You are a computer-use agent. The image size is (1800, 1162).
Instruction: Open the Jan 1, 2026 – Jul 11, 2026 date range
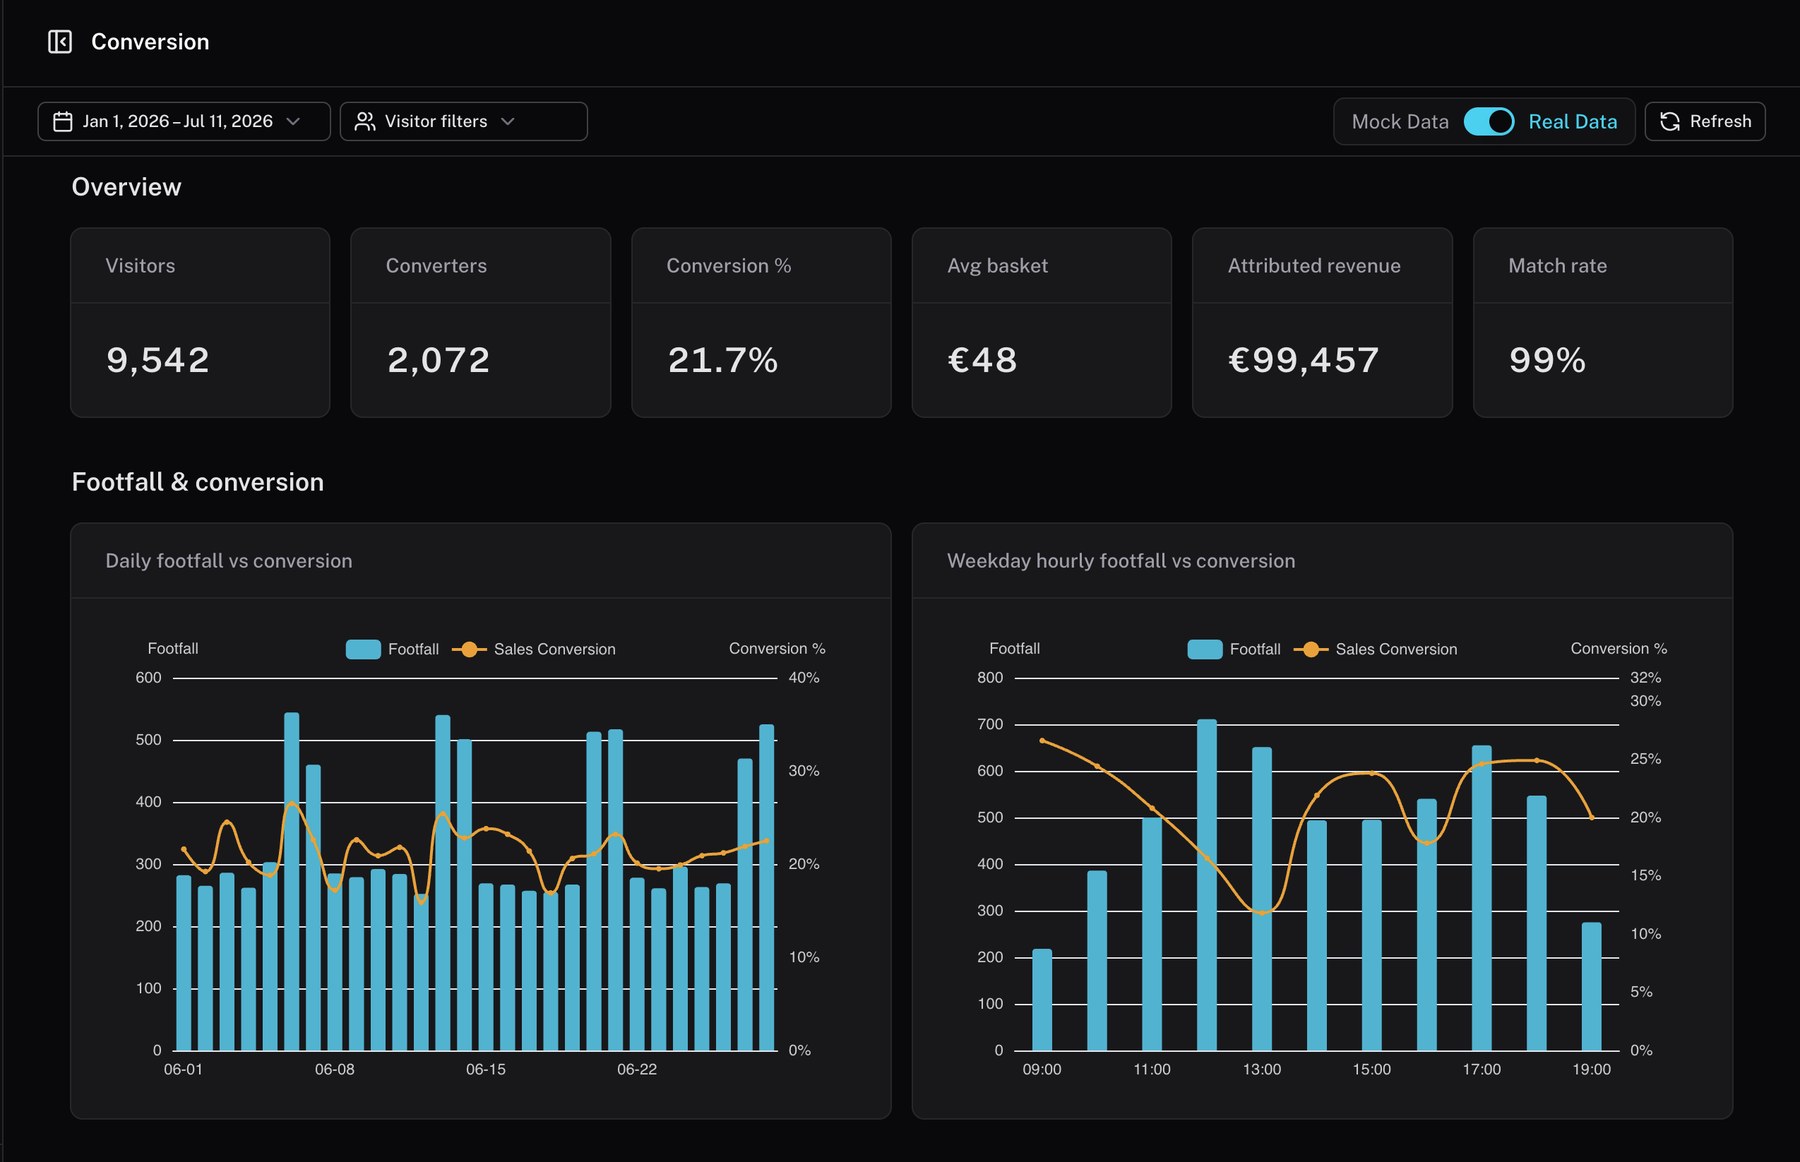point(184,122)
